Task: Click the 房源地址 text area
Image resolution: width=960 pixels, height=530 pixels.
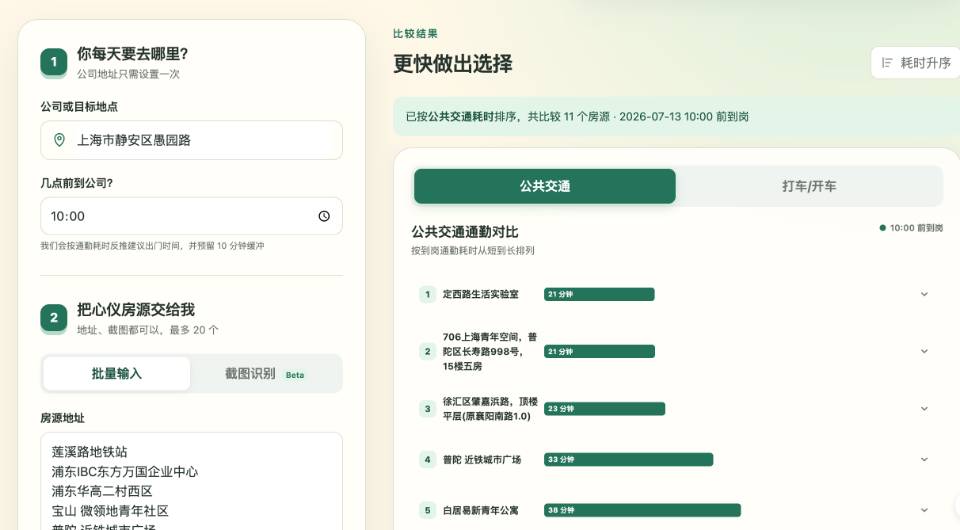Action: pyautogui.click(x=192, y=481)
